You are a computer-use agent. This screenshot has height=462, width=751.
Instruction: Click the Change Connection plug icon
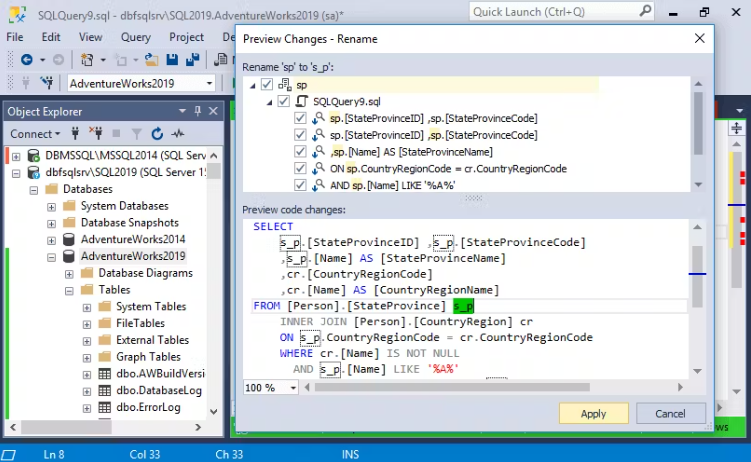click(x=47, y=83)
